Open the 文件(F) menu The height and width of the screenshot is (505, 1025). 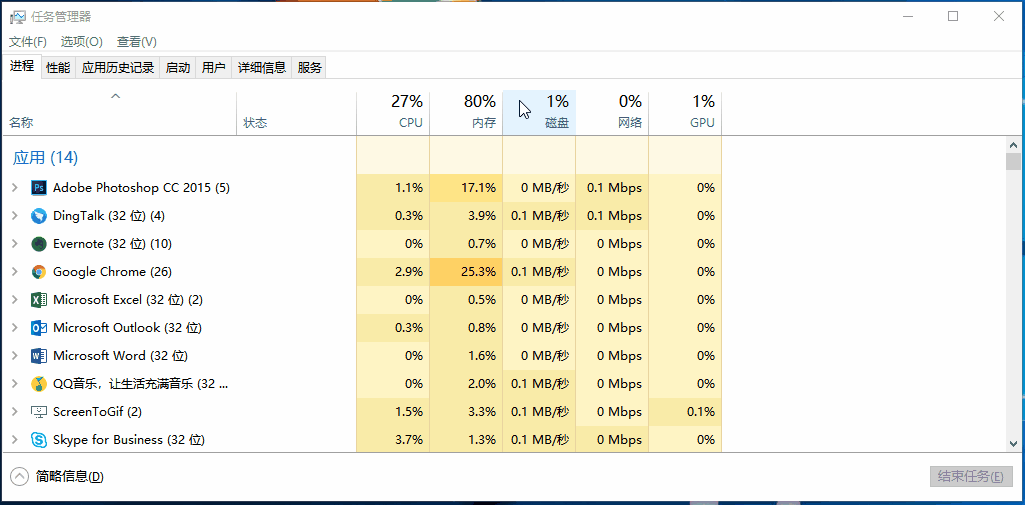coord(28,42)
